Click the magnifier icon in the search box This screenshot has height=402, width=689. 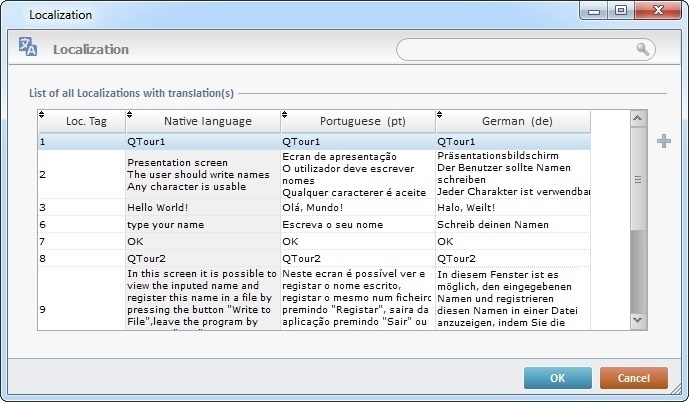pos(642,49)
